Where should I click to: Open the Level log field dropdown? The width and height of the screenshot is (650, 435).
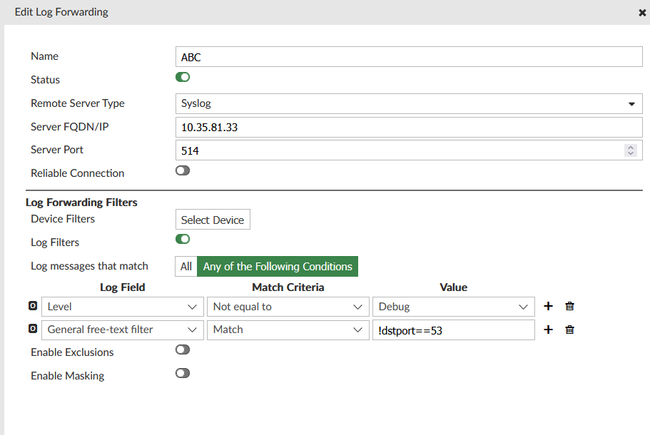click(x=119, y=307)
